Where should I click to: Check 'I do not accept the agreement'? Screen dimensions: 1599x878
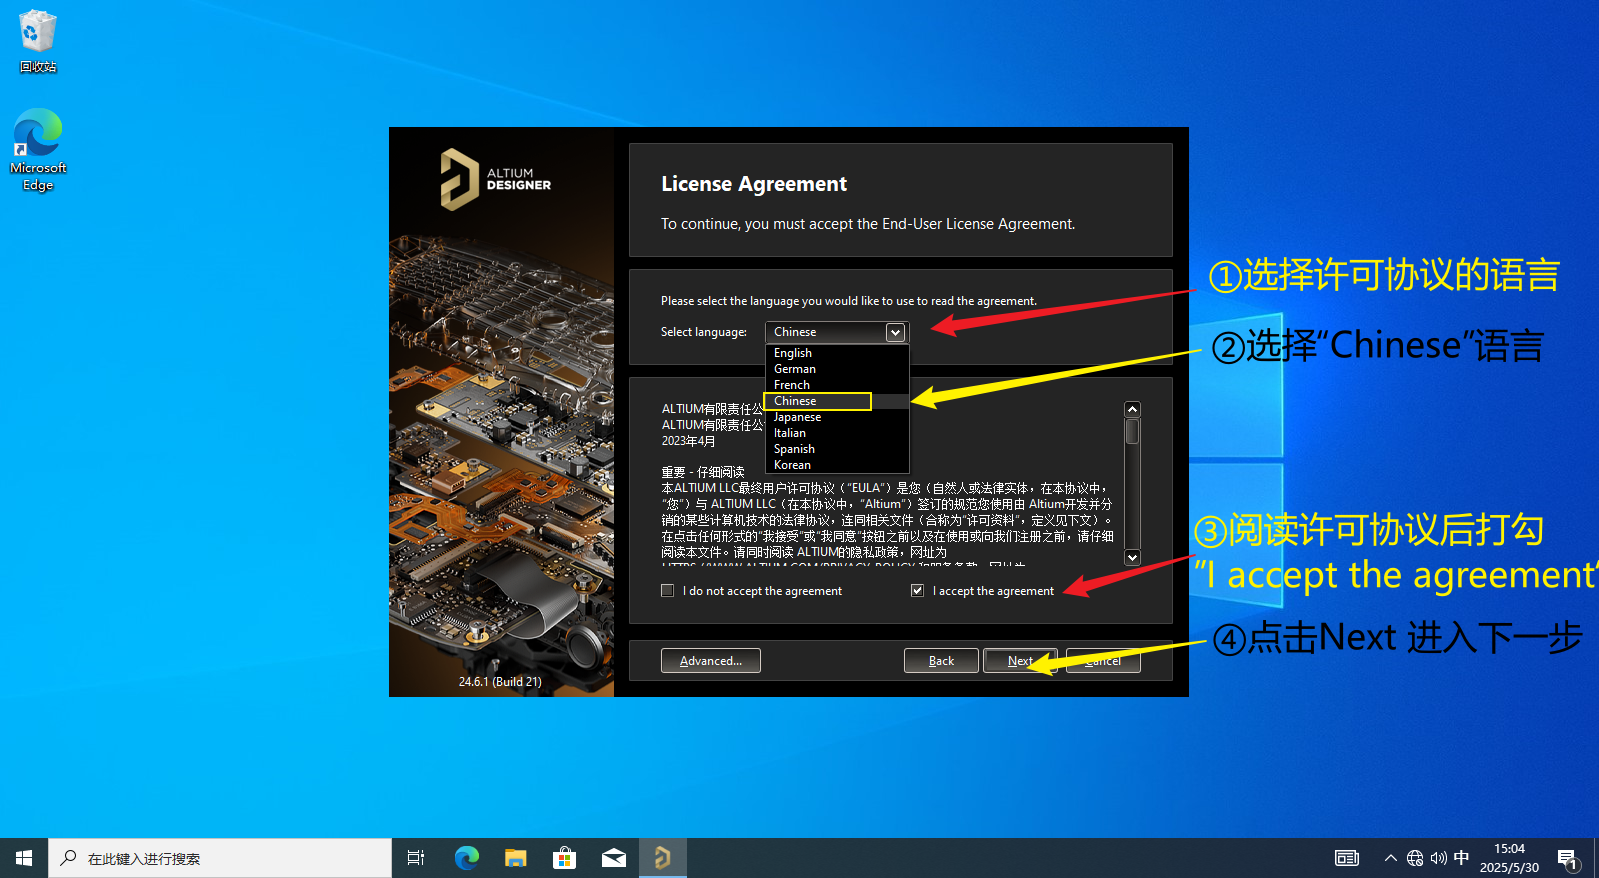(x=667, y=591)
